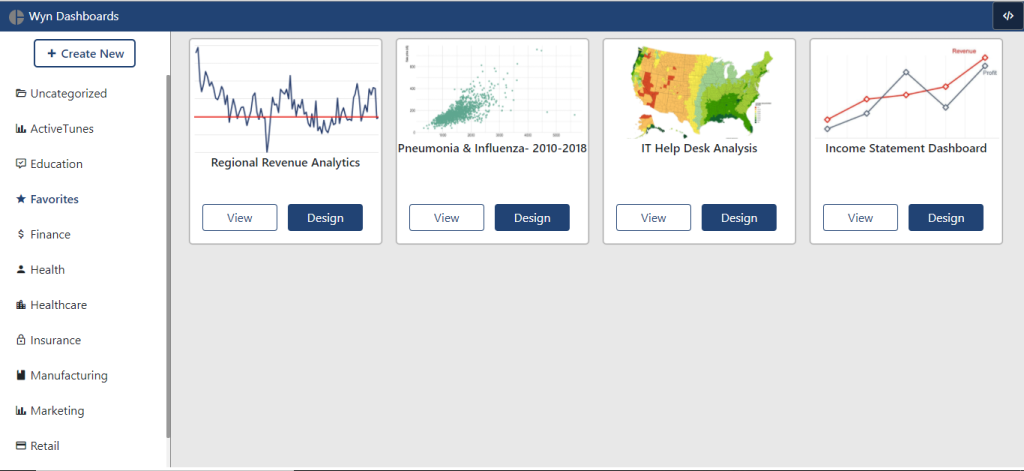Click the Finance dollar sign icon

click(21, 235)
